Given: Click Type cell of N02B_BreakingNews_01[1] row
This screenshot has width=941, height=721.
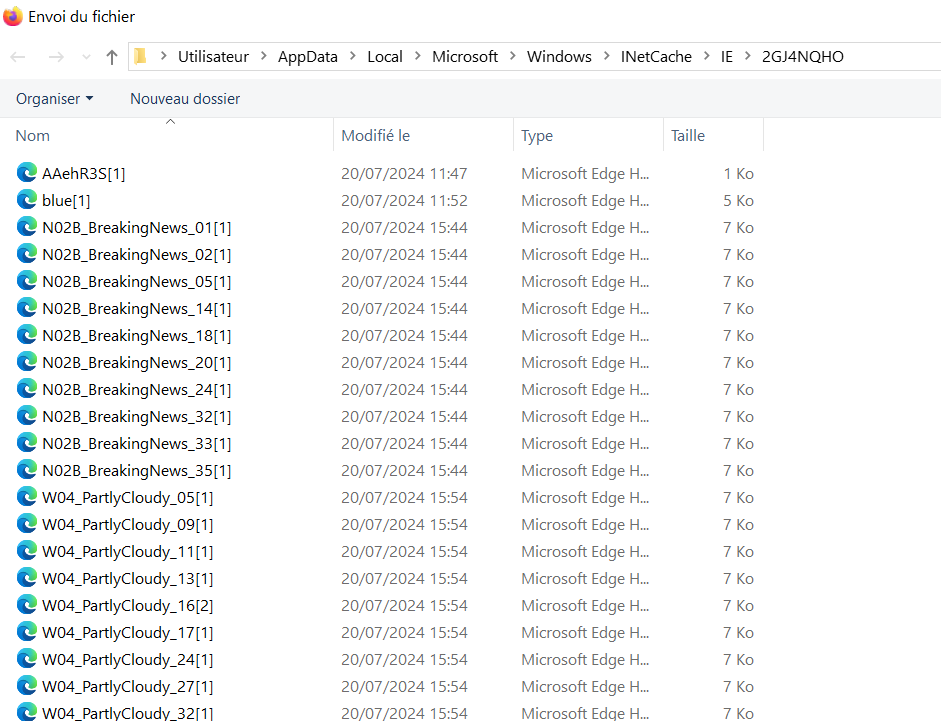Looking at the screenshot, I should [x=585, y=228].
